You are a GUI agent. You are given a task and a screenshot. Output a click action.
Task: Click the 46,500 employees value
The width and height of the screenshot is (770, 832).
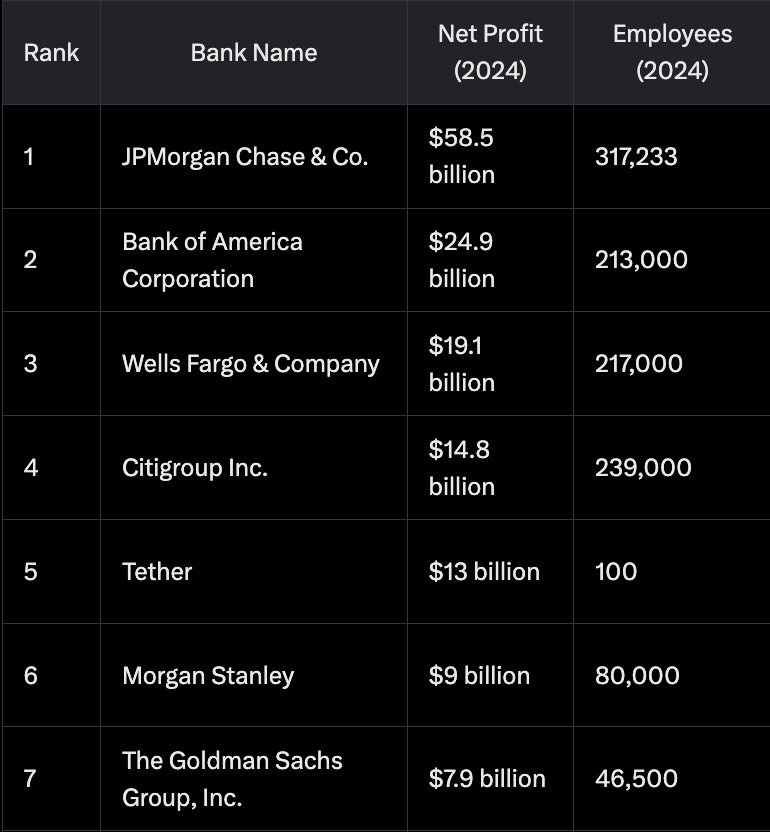(636, 779)
